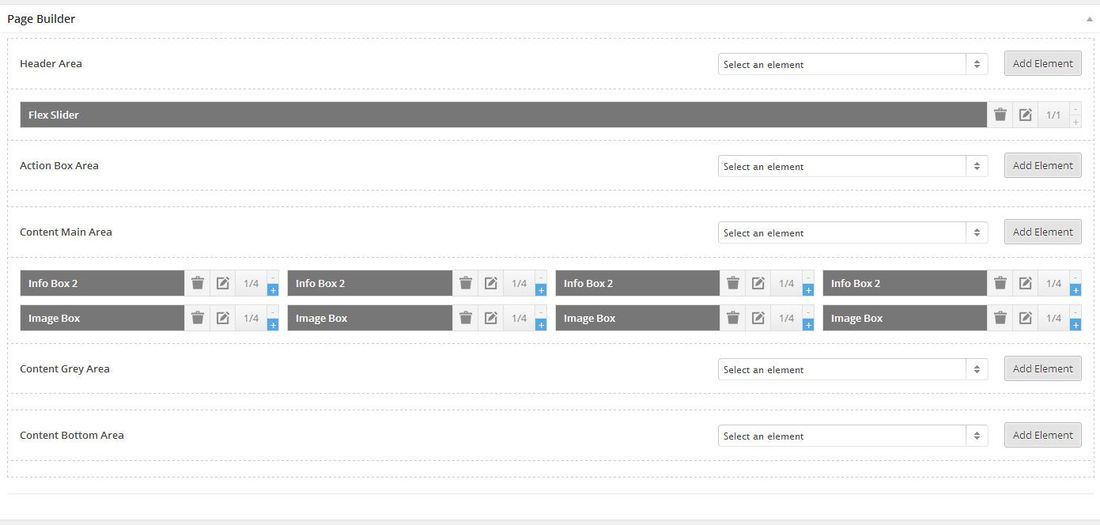Delete the third Image Box element
This screenshot has width=1100, height=525.
(x=733, y=318)
